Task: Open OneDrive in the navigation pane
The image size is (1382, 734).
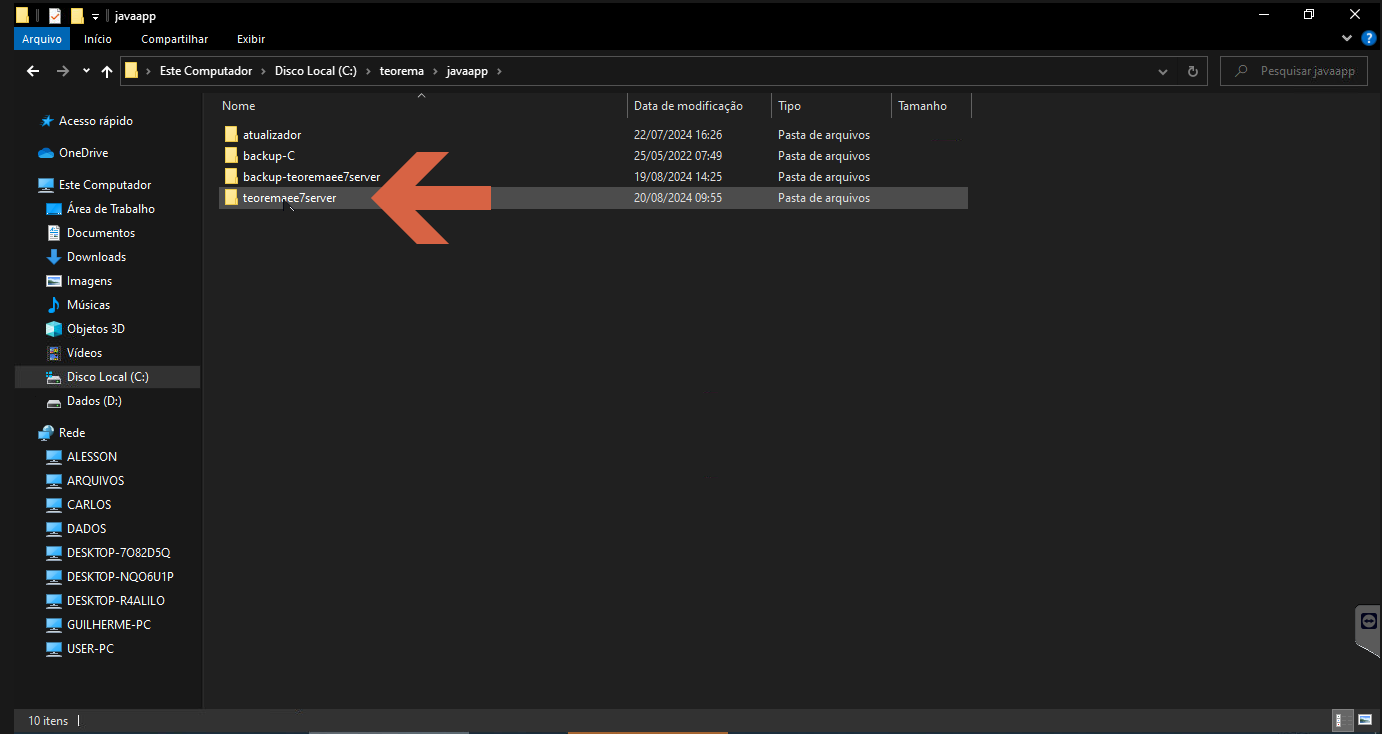Action: click(x=83, y=153)
